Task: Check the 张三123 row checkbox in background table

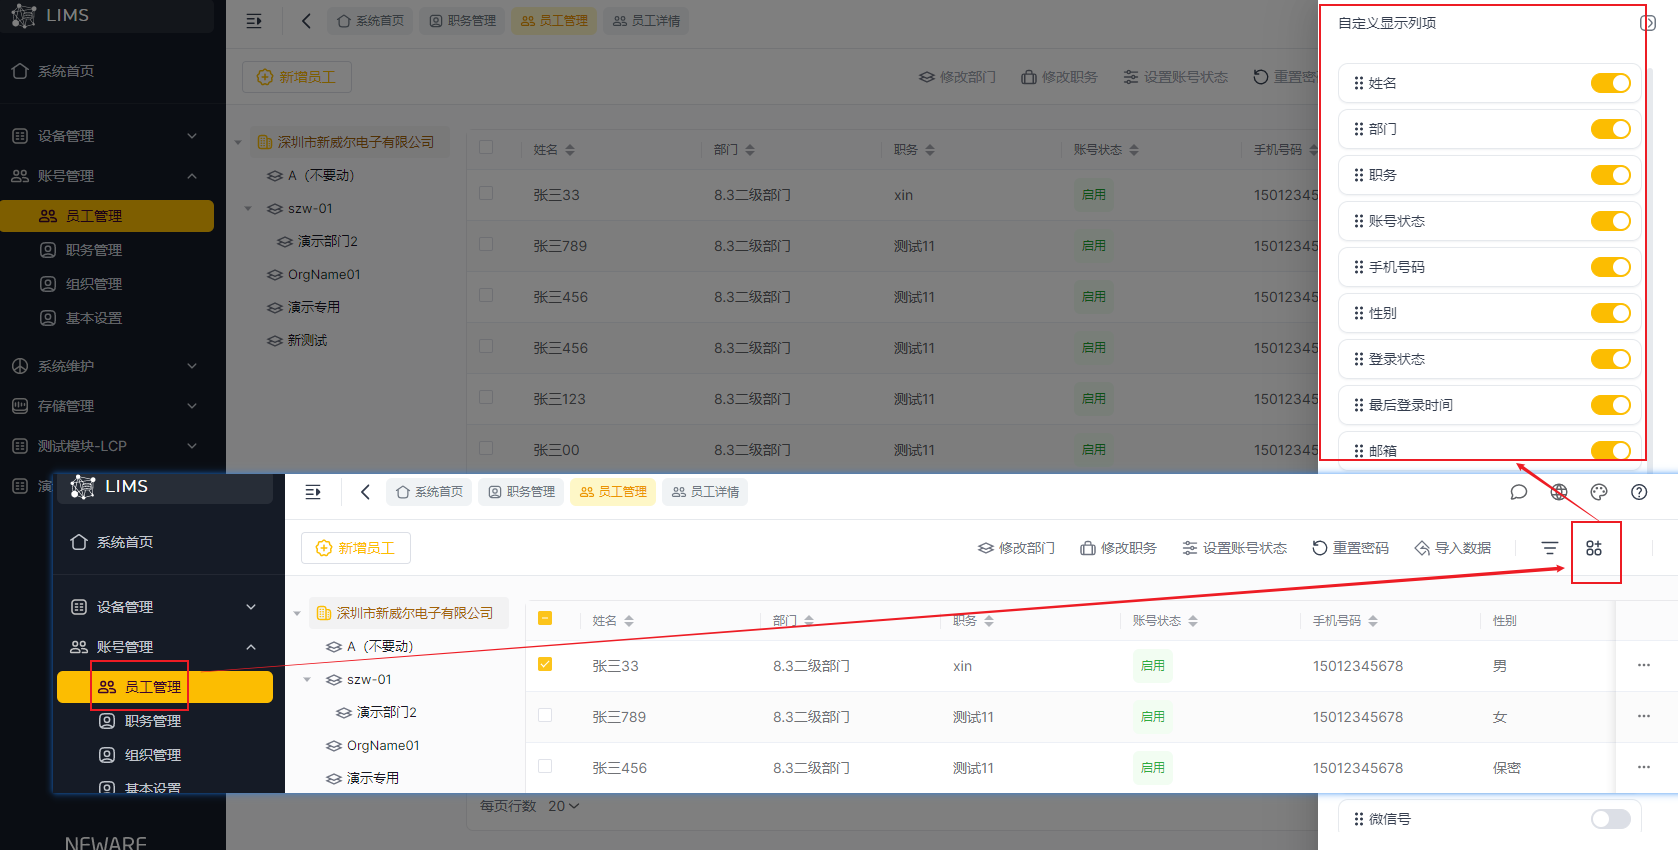Action: point(486,397)
